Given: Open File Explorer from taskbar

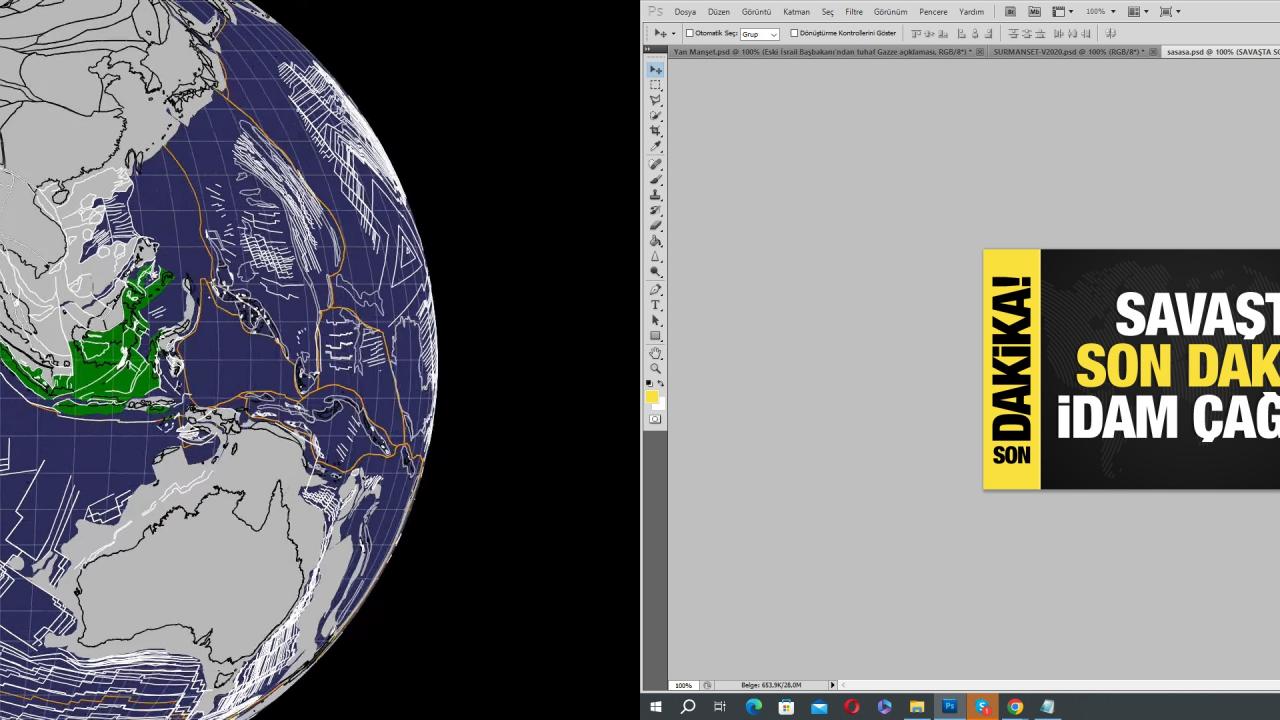Looking at the screenshot, I should [917, 707].
